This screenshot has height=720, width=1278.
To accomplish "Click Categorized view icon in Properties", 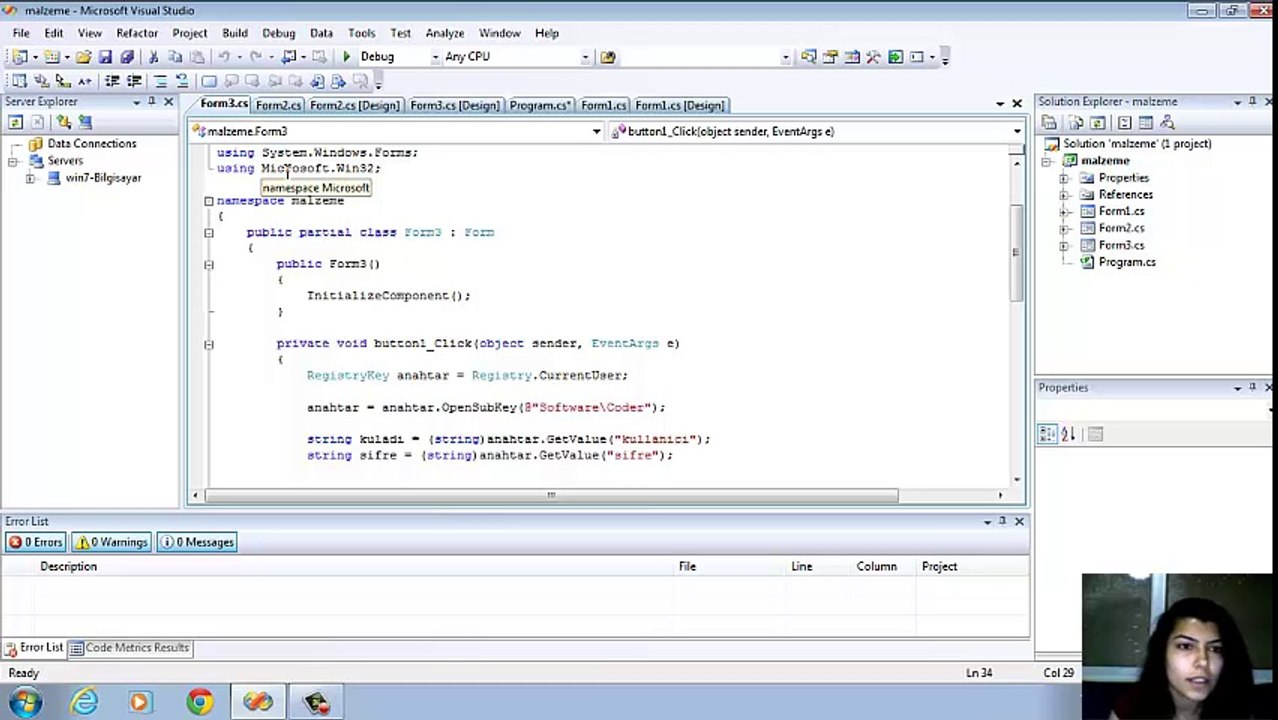I will point(1047,434).
